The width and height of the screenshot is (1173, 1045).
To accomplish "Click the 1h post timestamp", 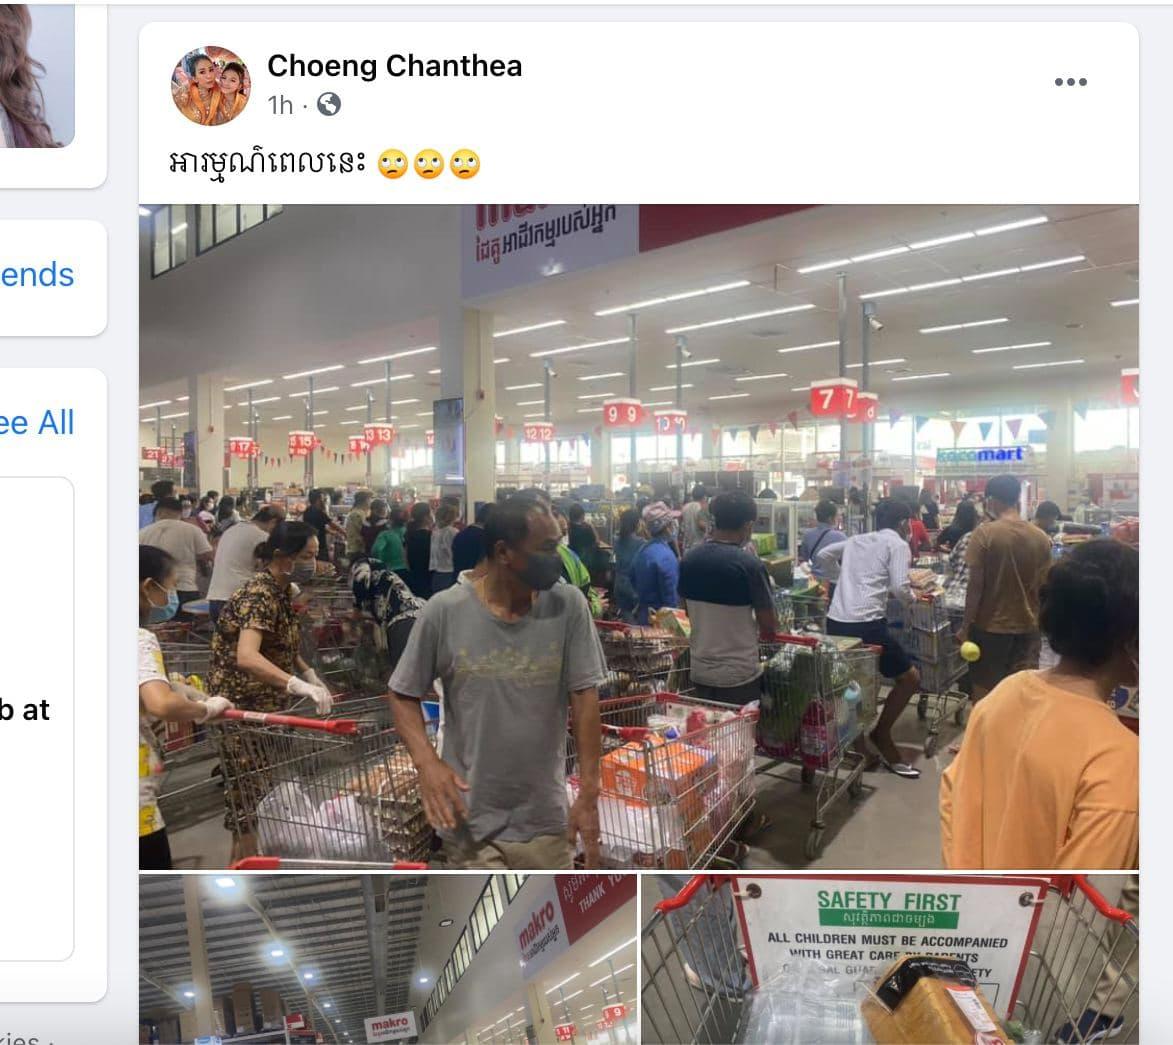I will coord(281,105).
